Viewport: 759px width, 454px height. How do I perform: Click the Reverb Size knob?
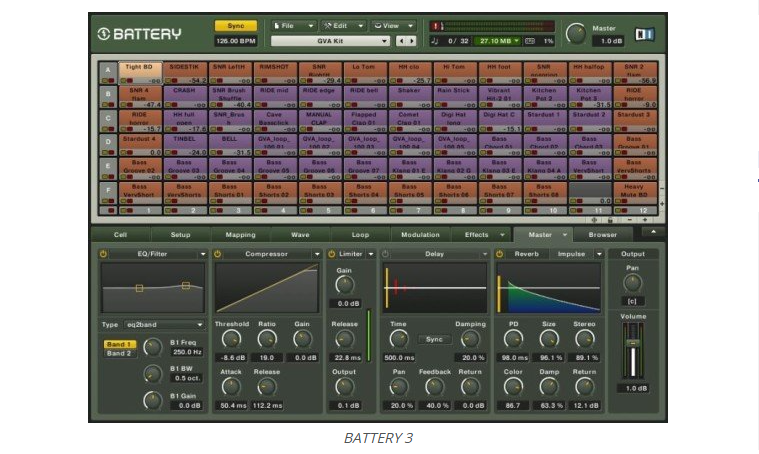pyautogui.click(x=549, y=339)
